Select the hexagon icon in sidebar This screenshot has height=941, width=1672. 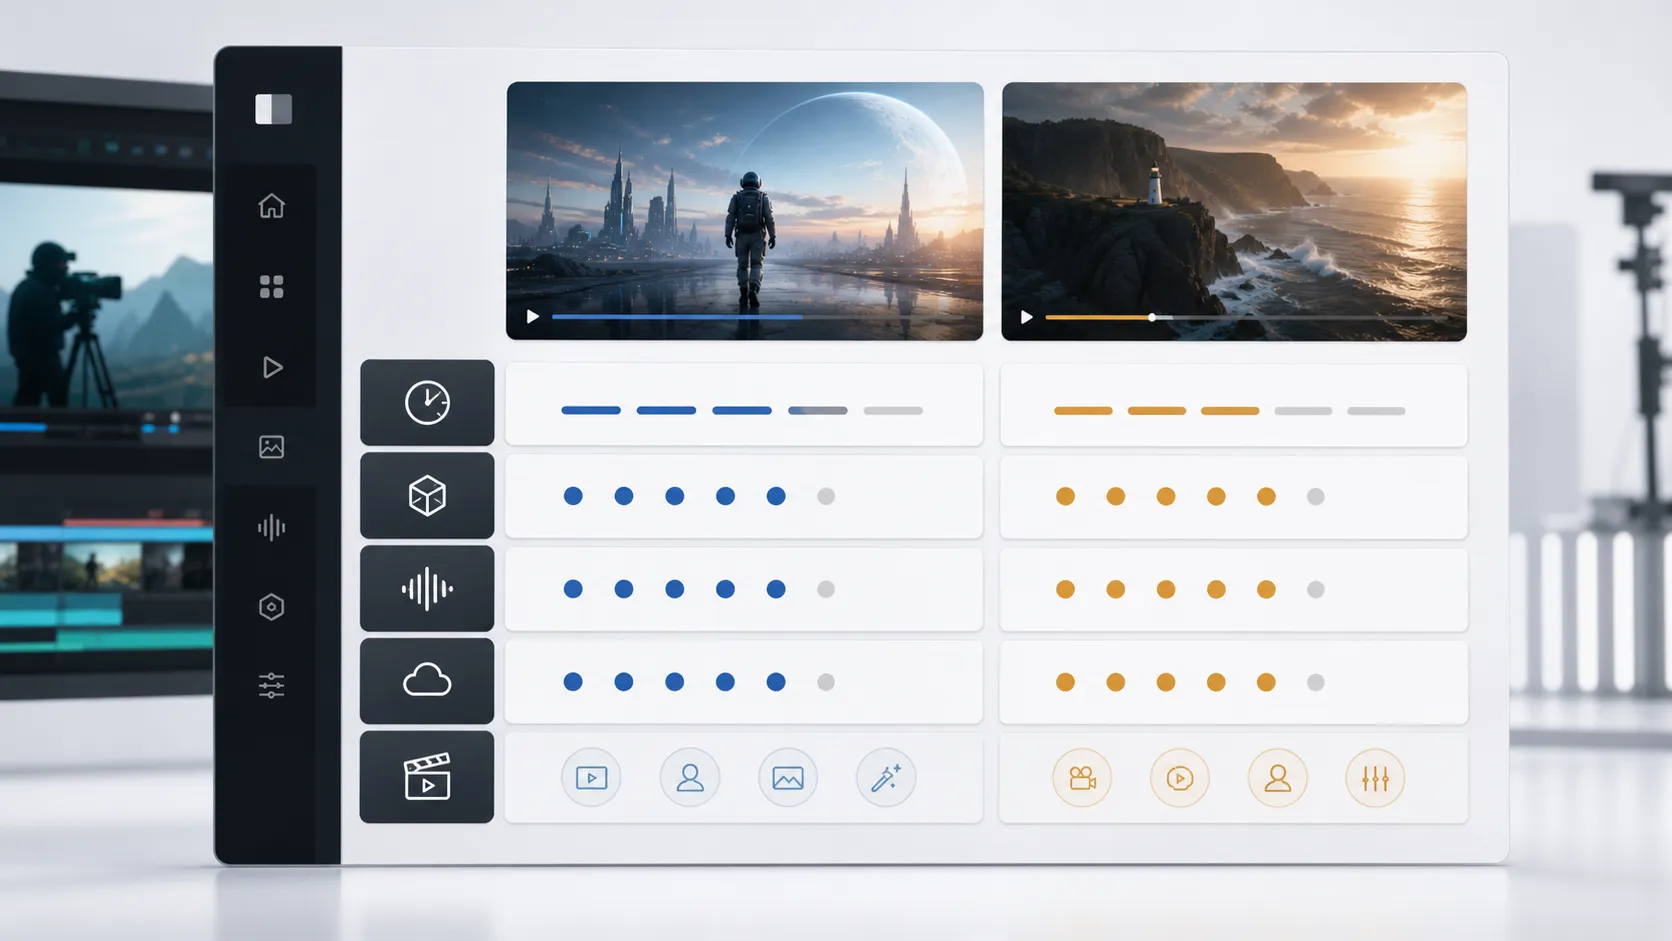pos(271,607)
